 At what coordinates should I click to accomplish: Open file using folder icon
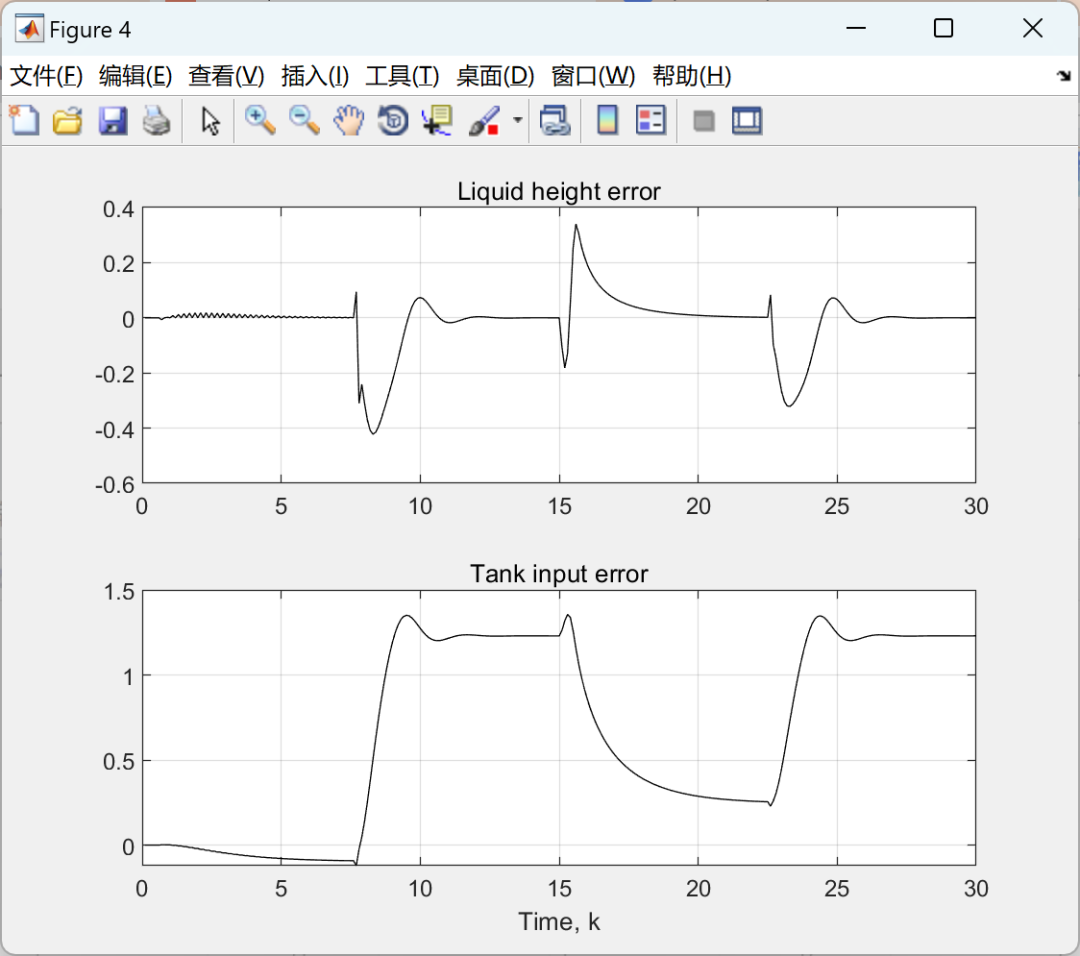(x=68, y=121)
